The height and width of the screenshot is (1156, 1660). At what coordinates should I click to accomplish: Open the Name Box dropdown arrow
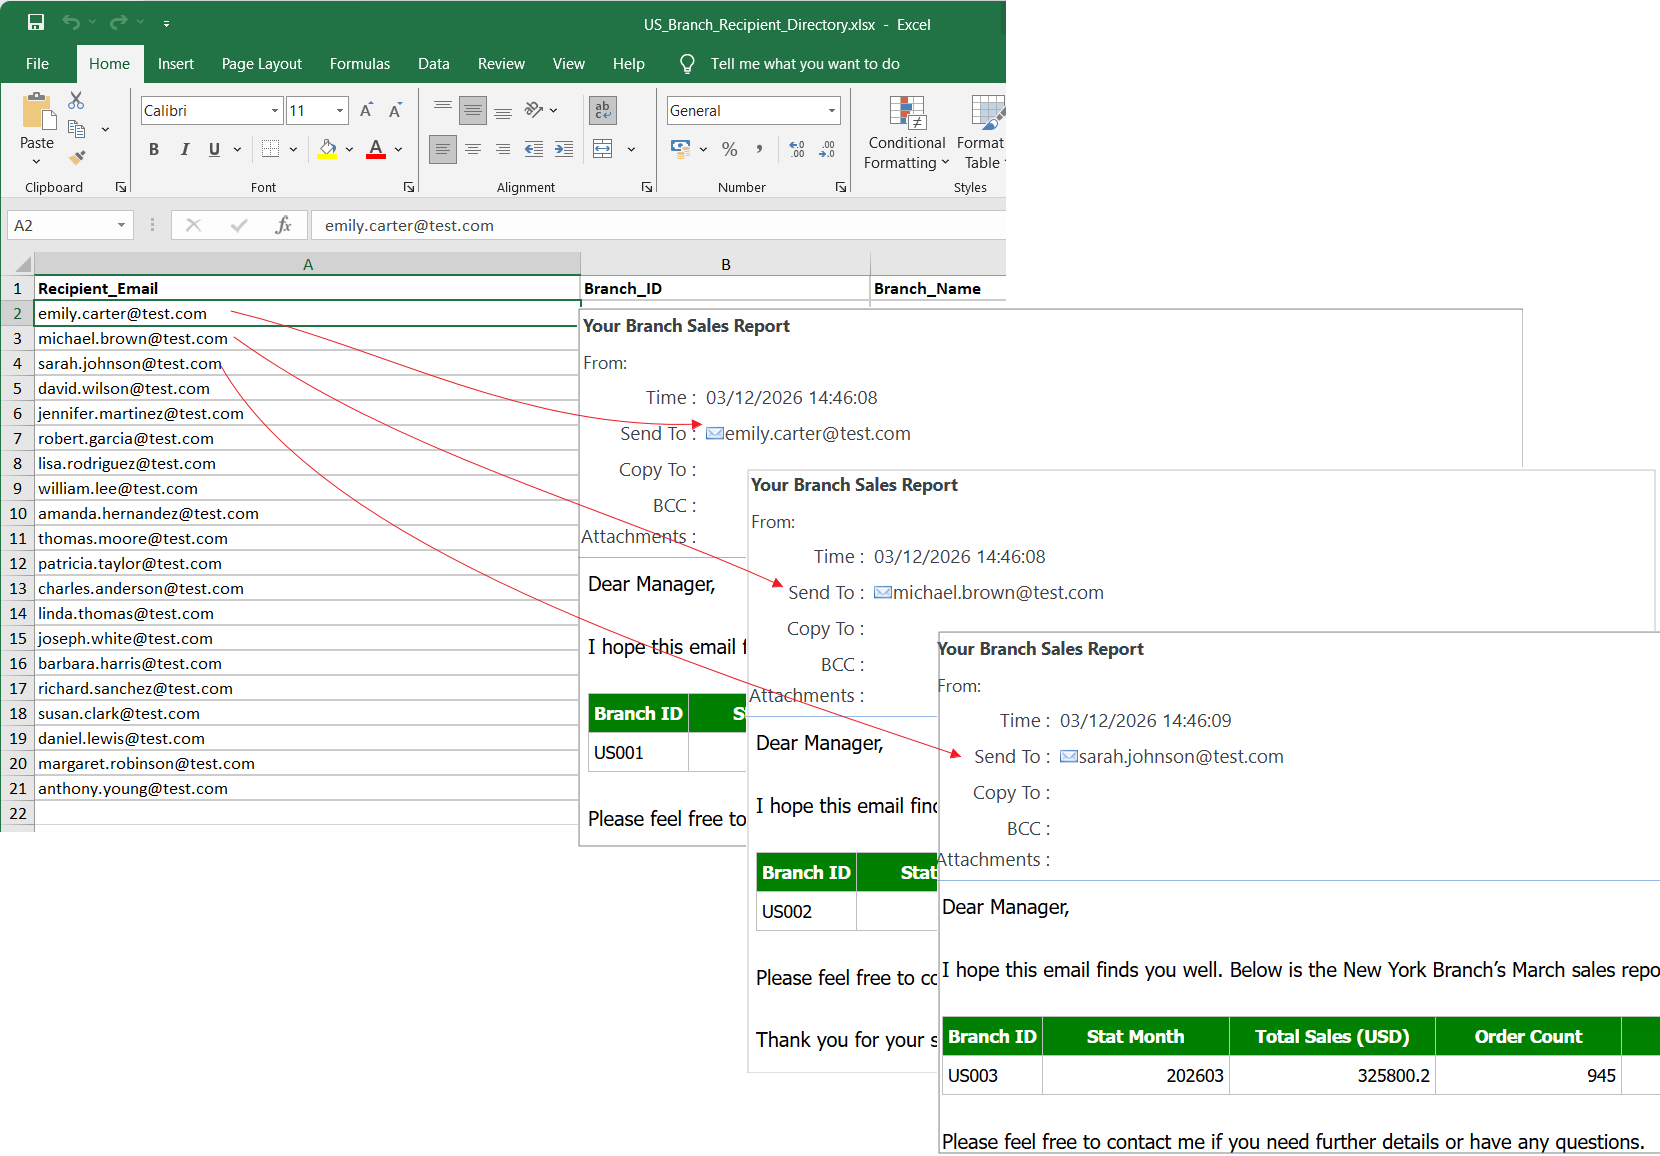121,225
